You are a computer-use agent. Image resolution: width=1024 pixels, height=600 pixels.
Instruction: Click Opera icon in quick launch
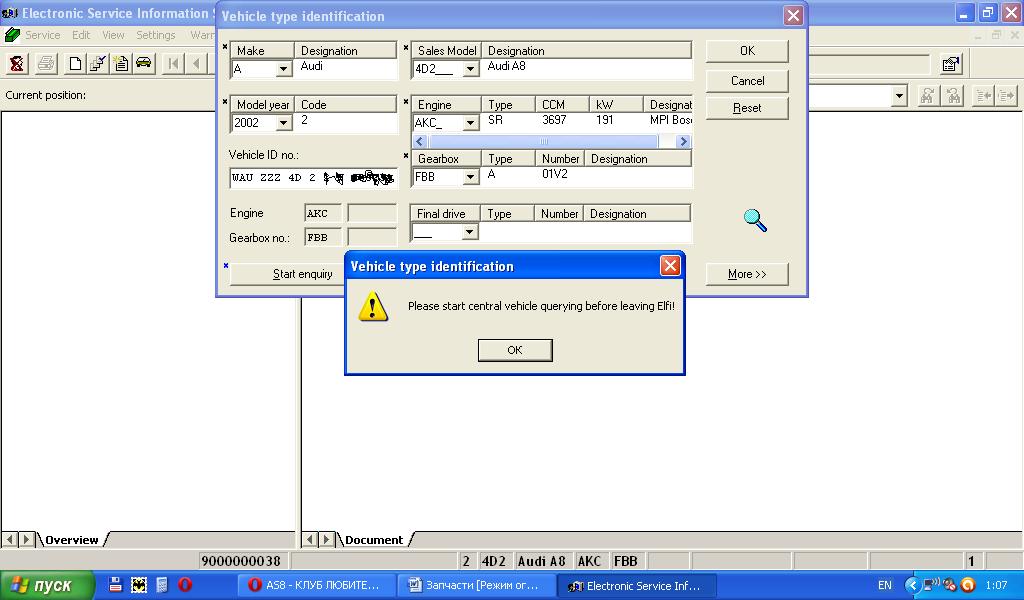[185, 585]
